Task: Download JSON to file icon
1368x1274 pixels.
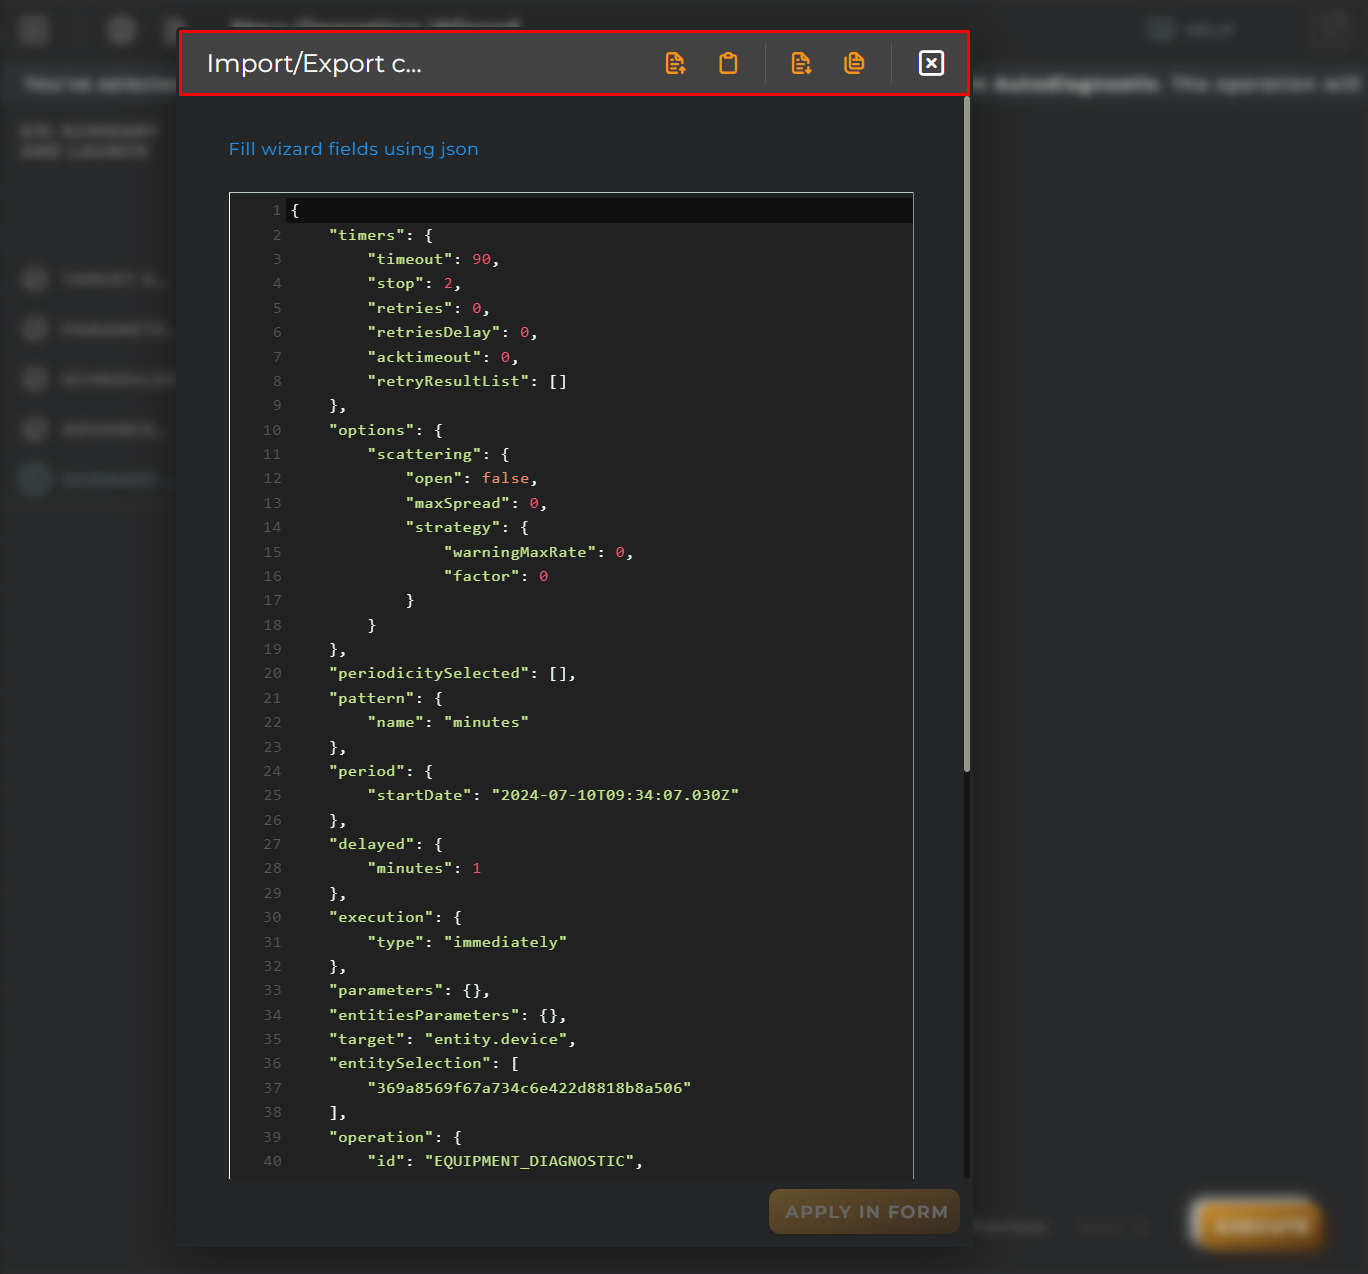Action: pos(801,63)
